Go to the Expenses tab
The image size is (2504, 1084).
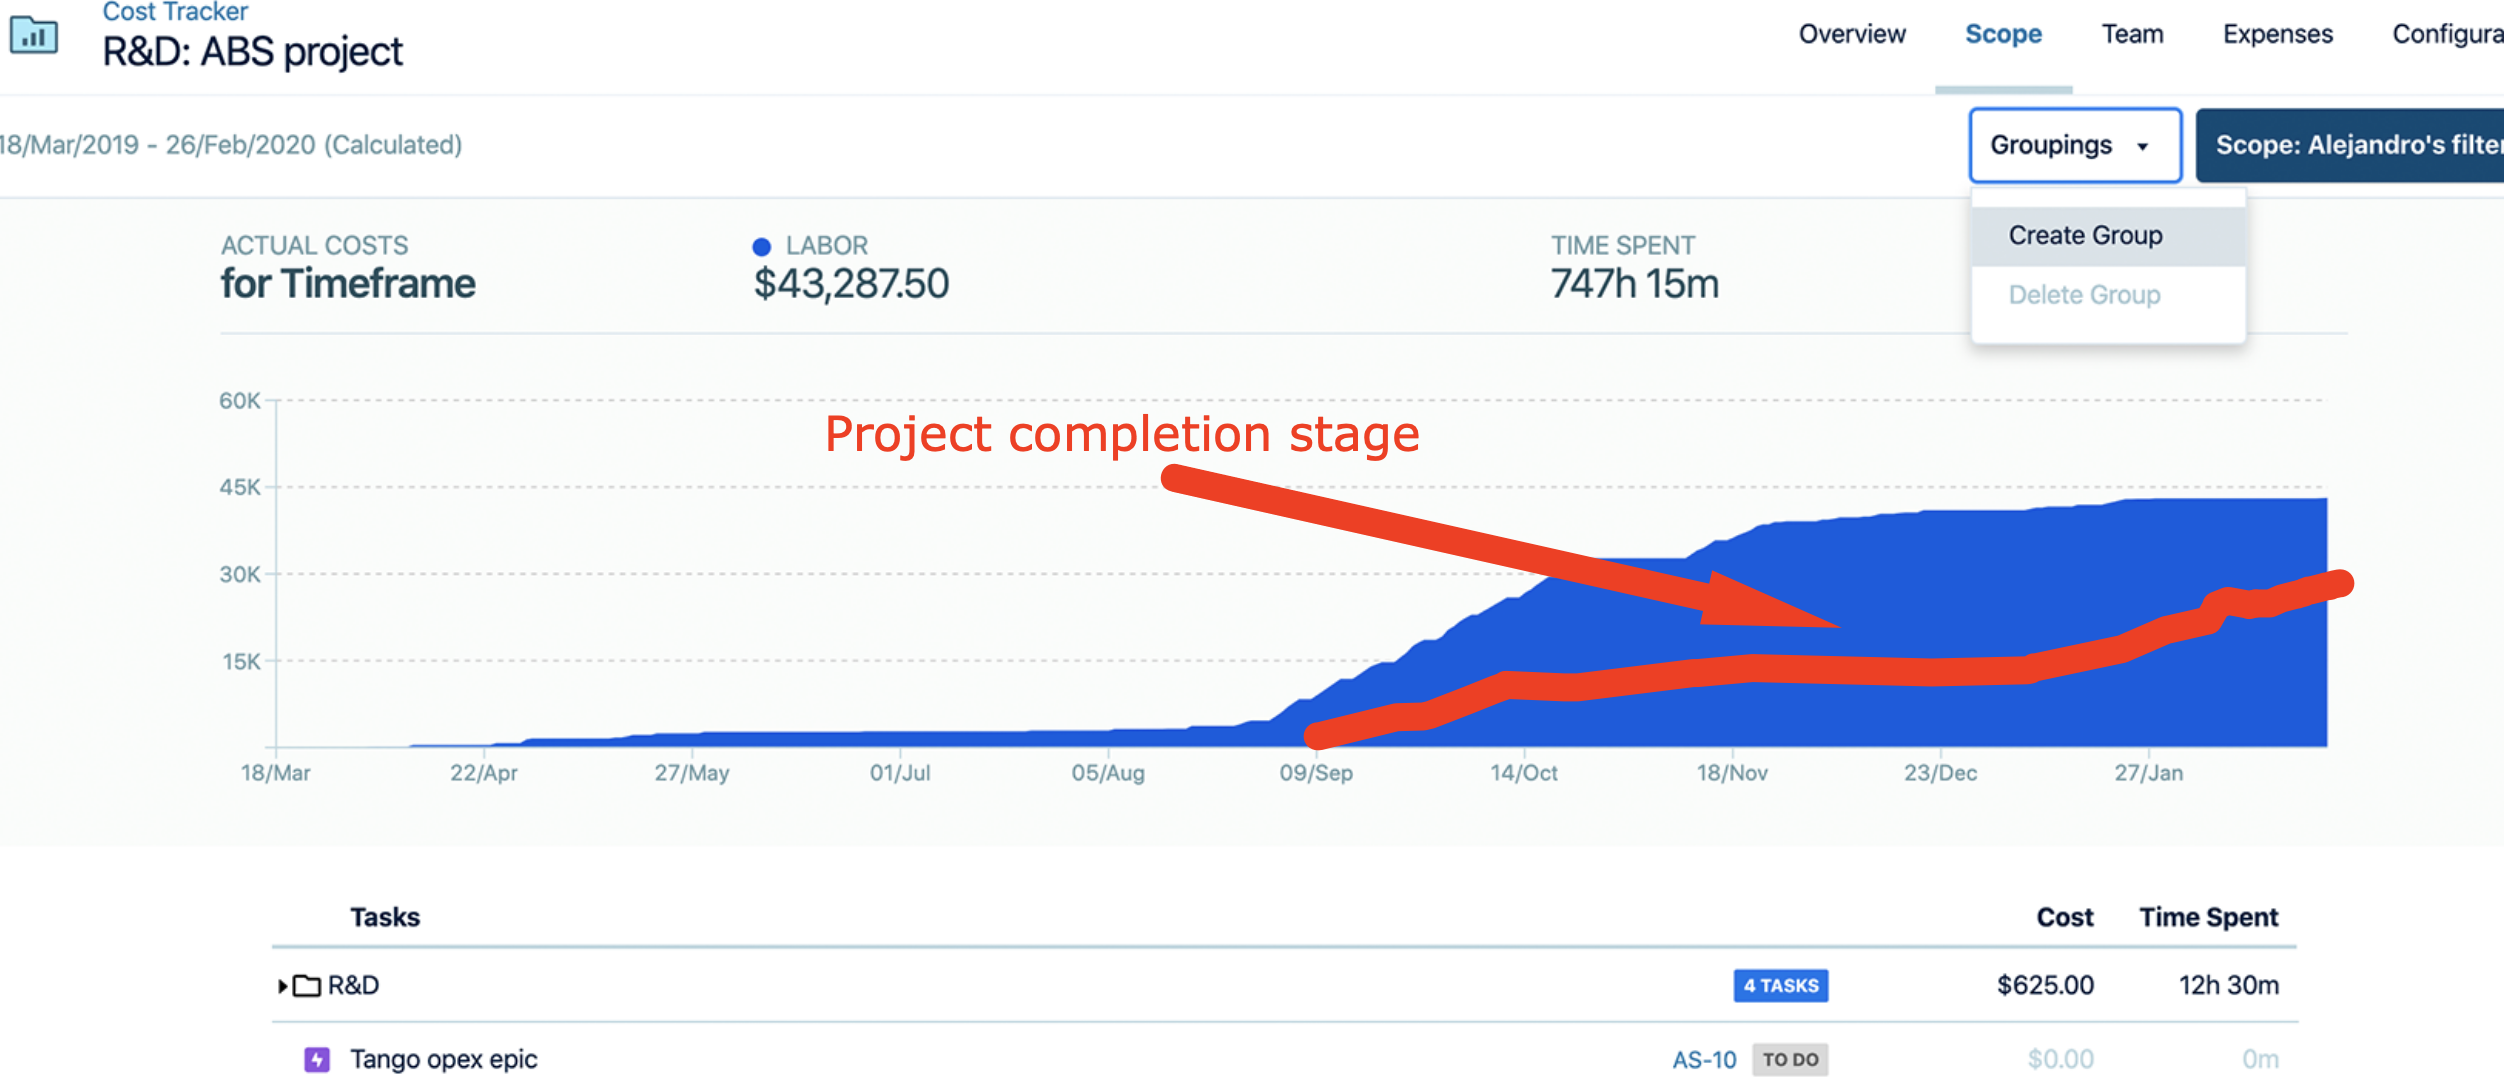(2277, 35)
